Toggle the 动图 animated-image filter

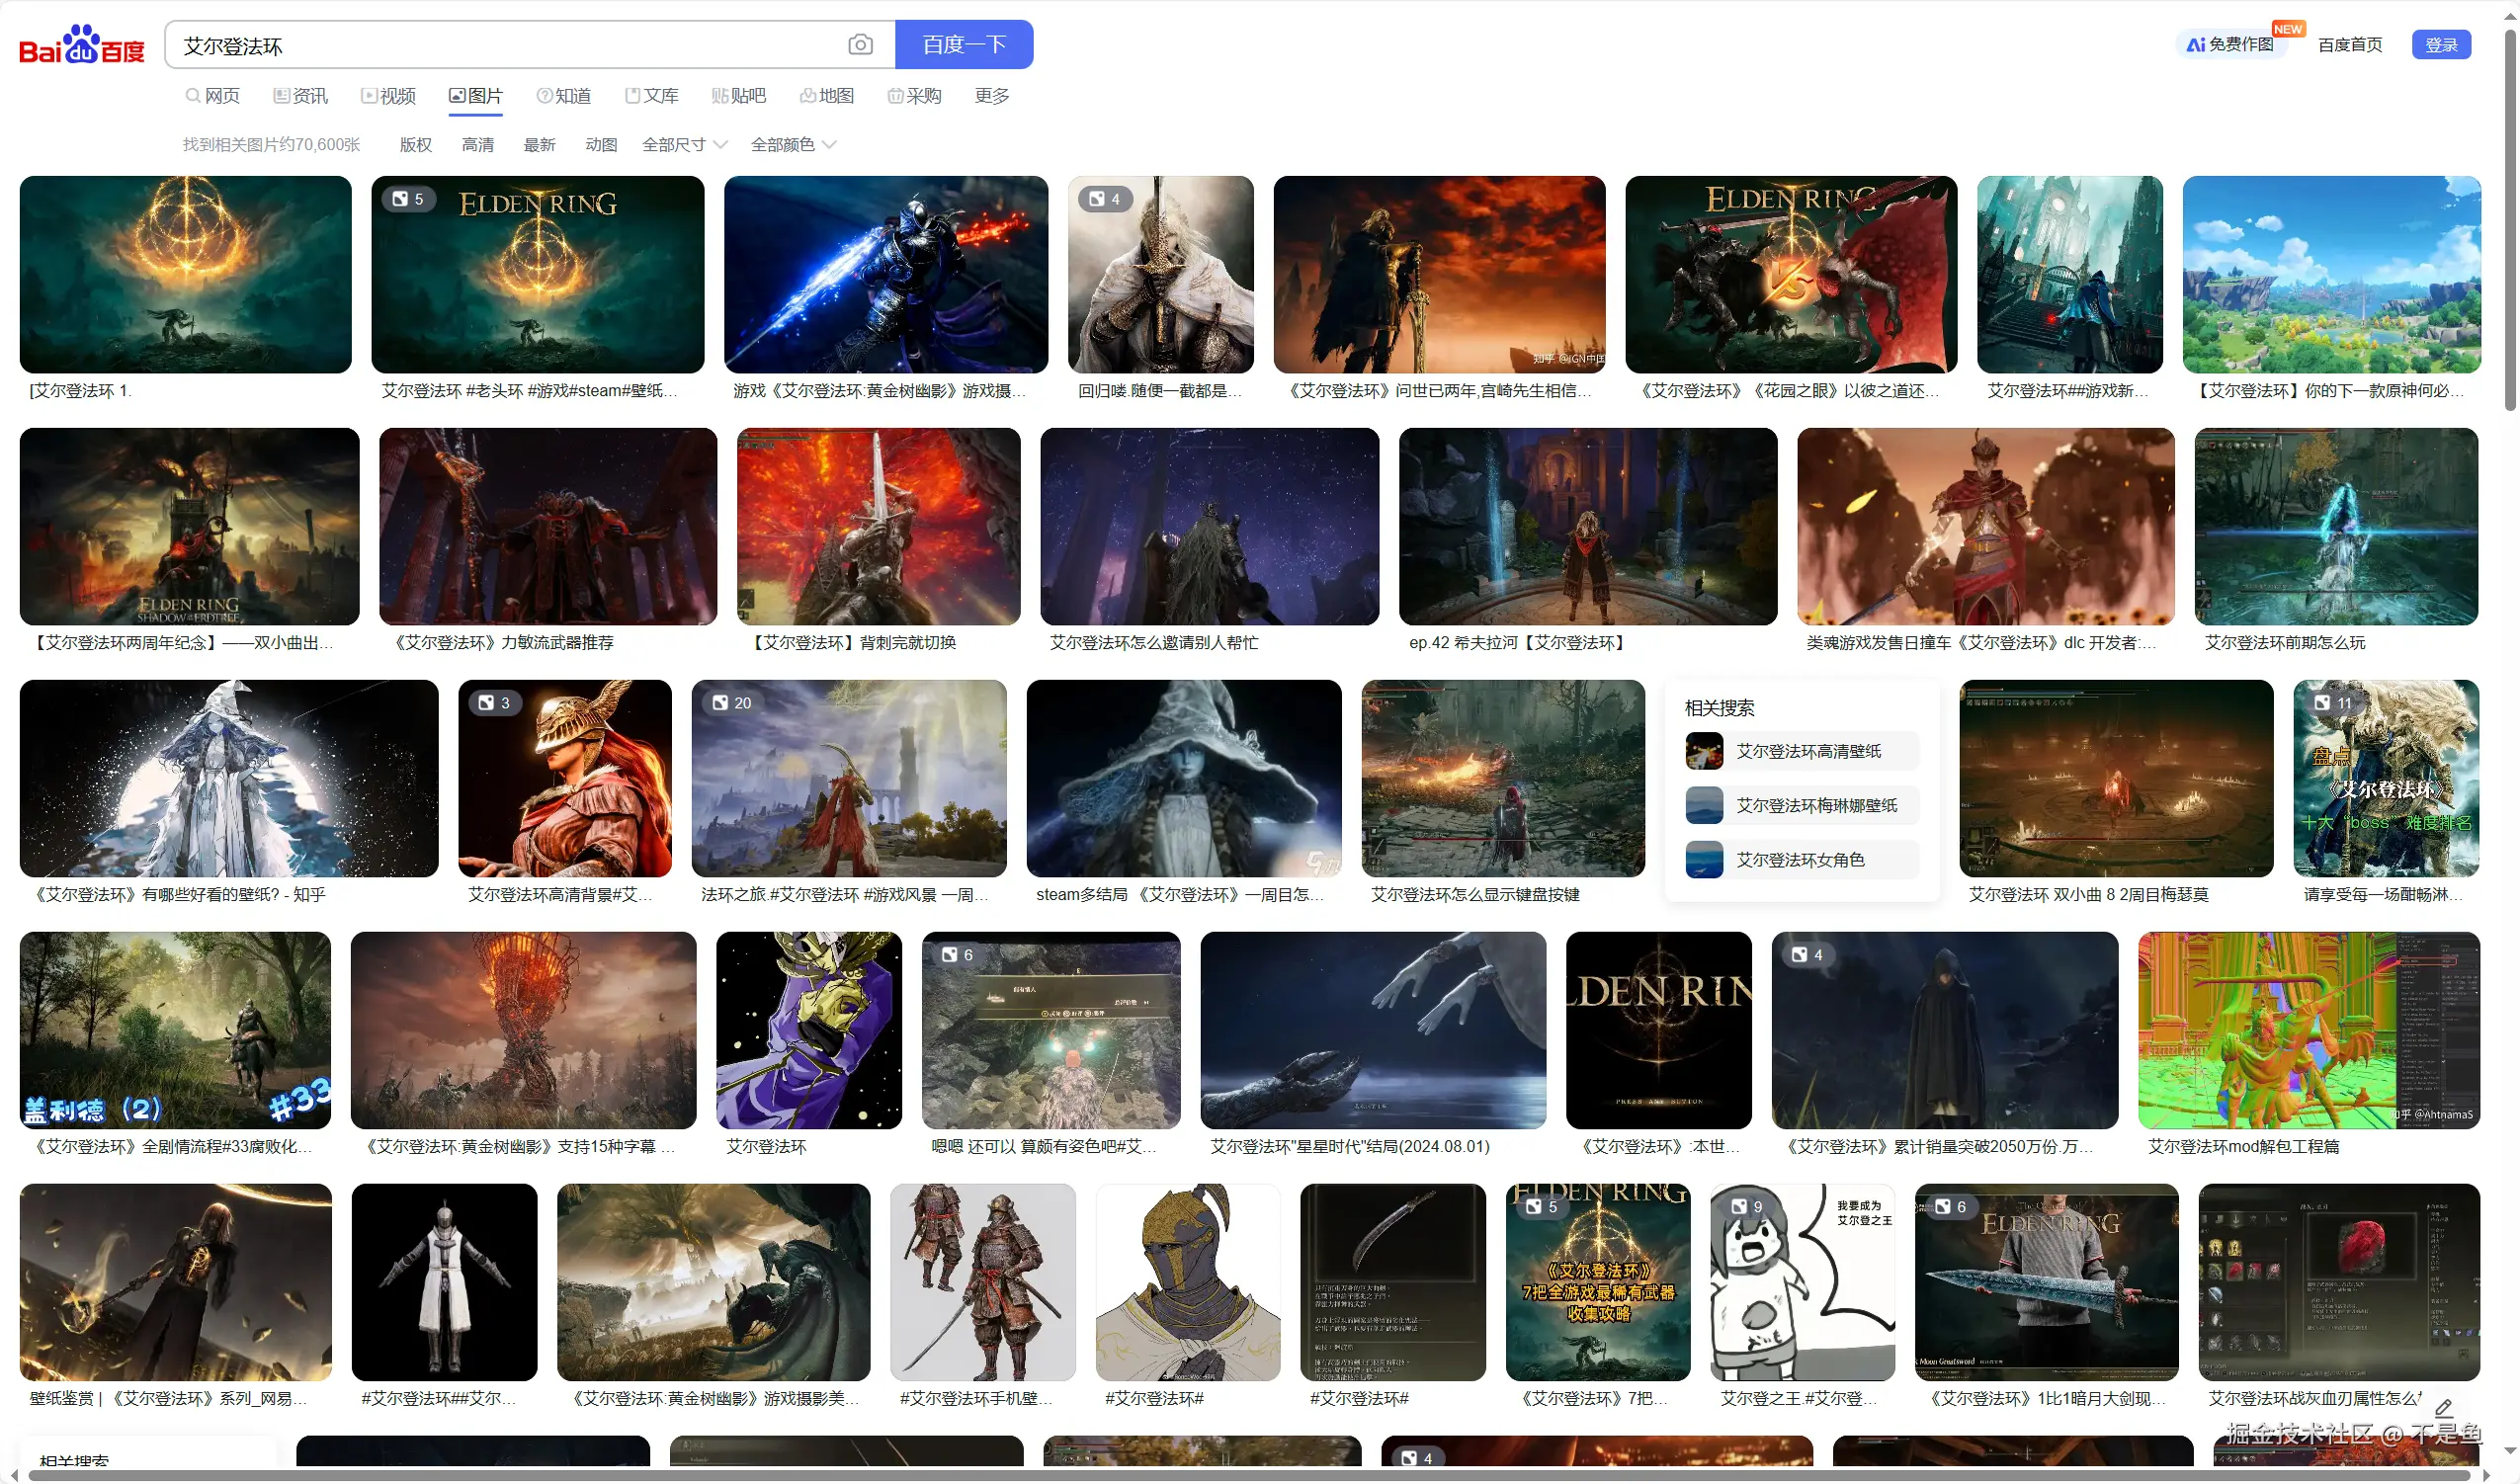tap(600, 144)
